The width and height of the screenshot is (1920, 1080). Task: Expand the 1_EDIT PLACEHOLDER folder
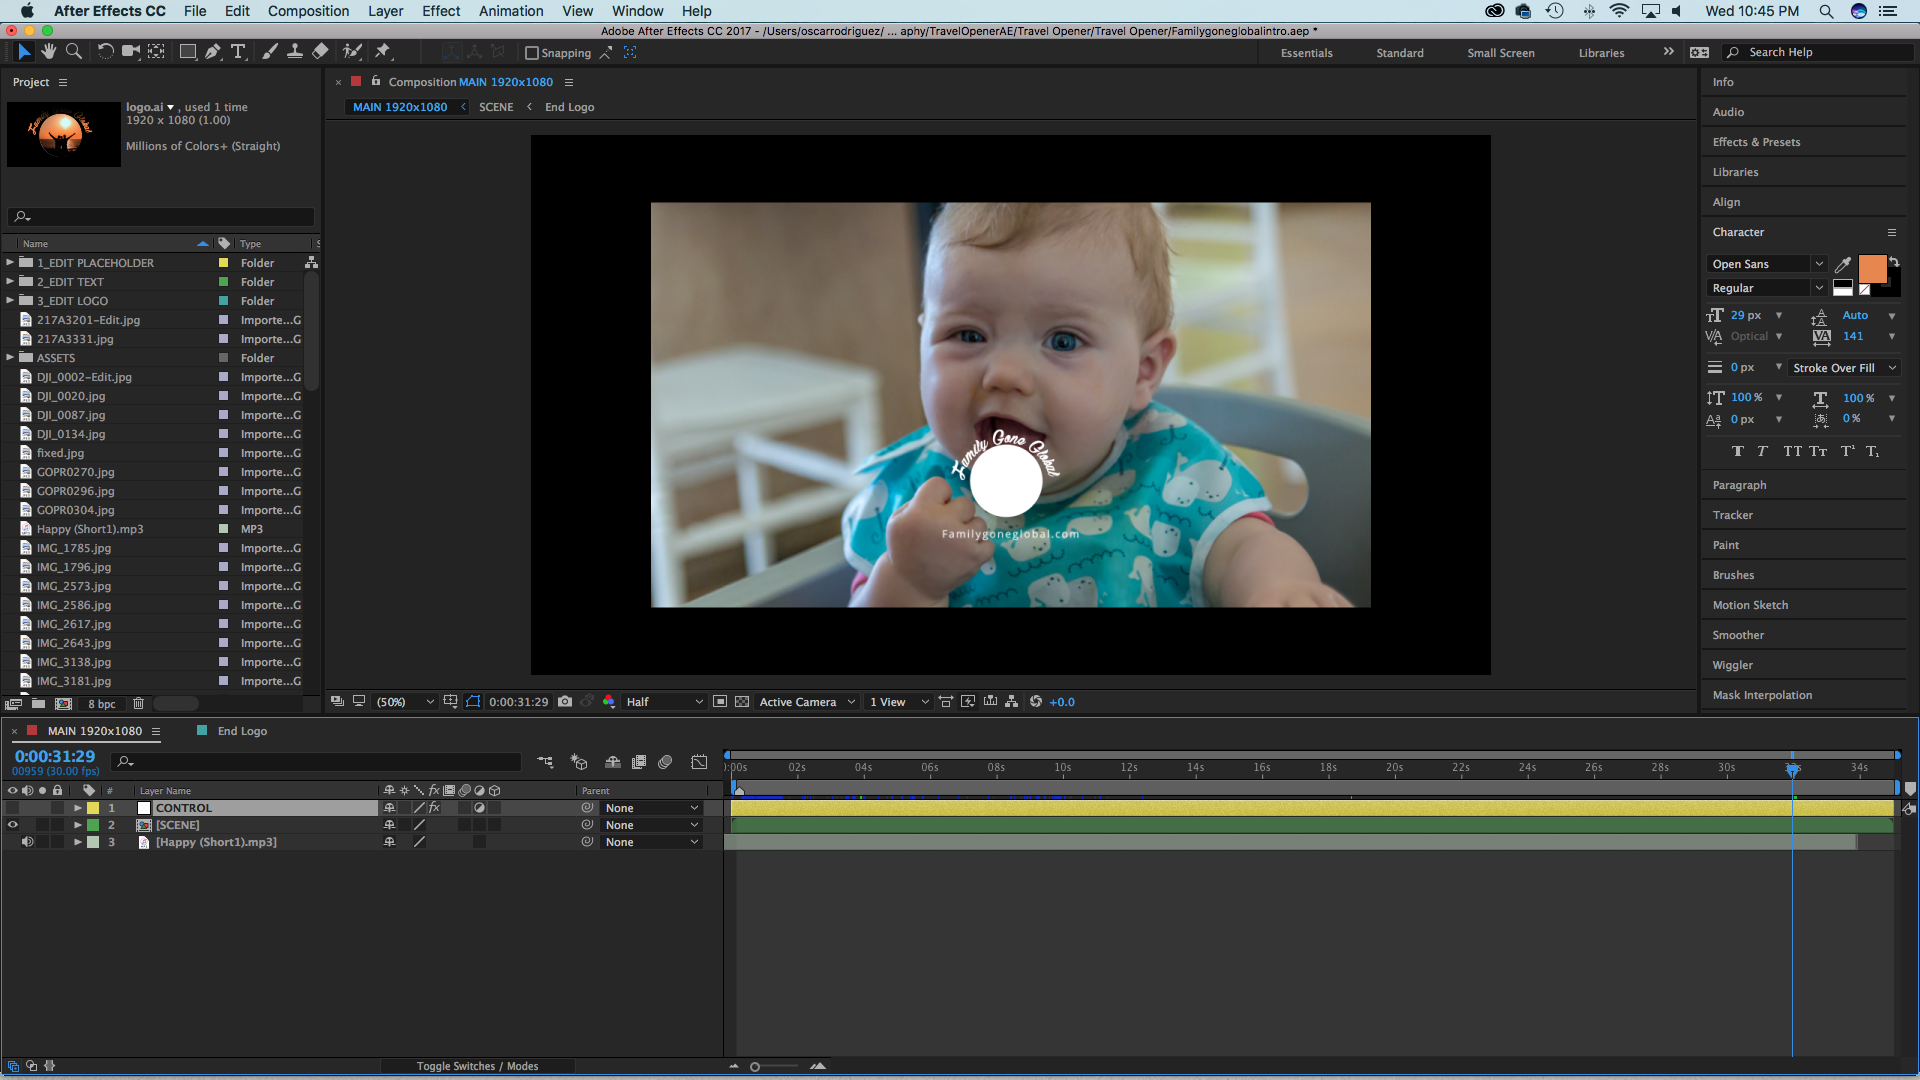(9, 261)
